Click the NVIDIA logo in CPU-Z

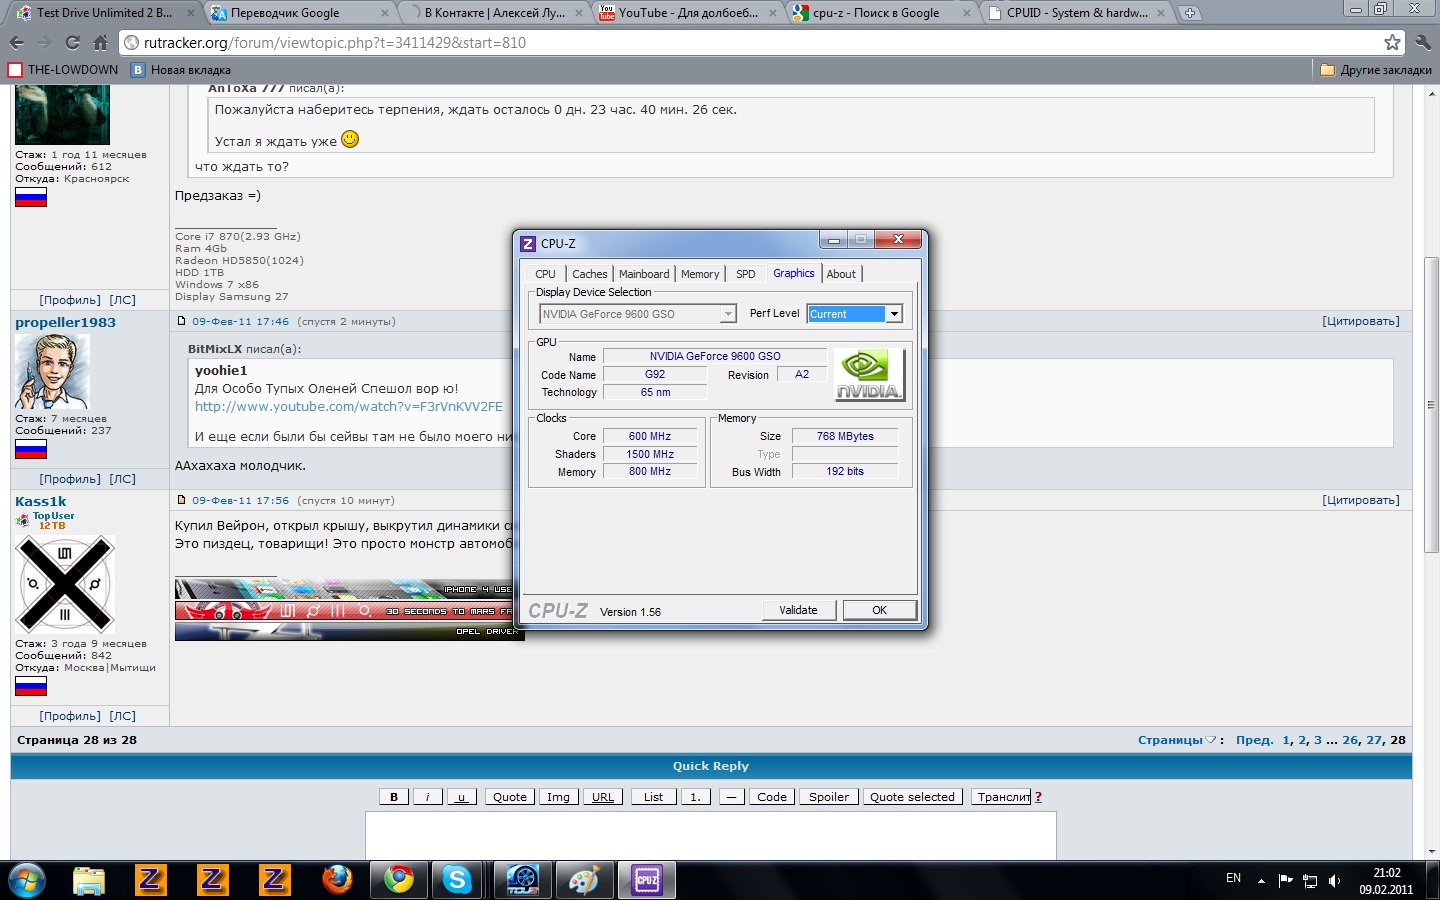(869, 375)
